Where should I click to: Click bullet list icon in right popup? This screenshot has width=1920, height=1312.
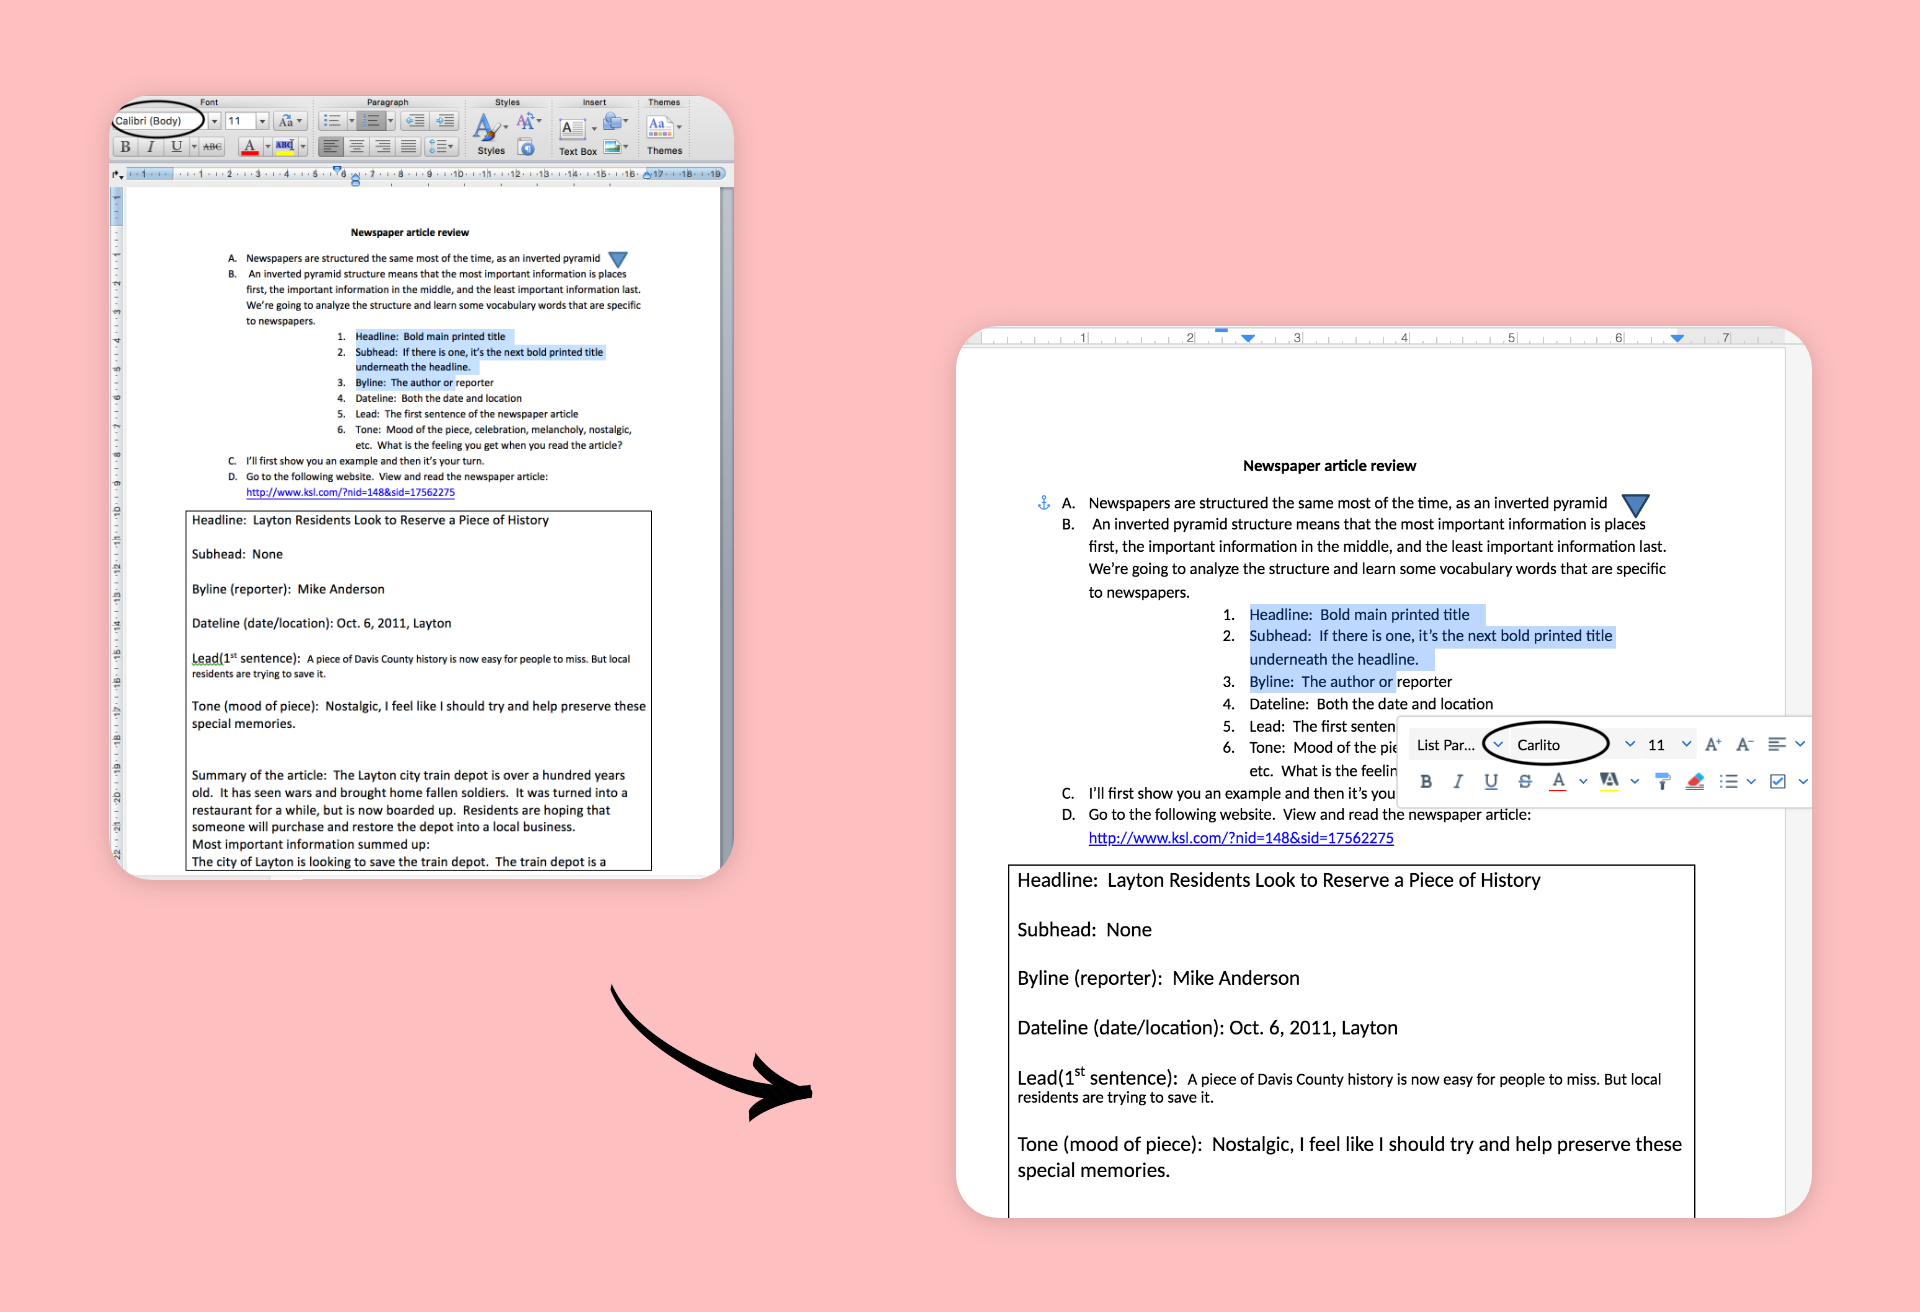click(x=1728, y=781)
